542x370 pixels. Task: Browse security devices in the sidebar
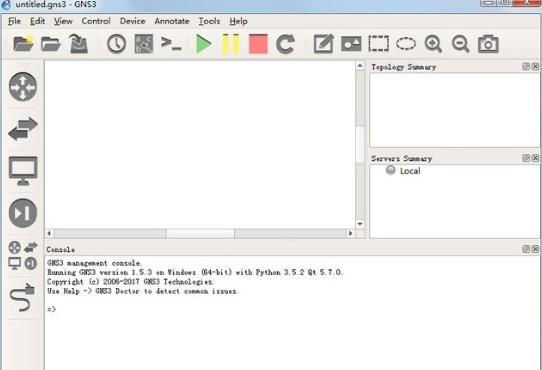tap(23, 213)
